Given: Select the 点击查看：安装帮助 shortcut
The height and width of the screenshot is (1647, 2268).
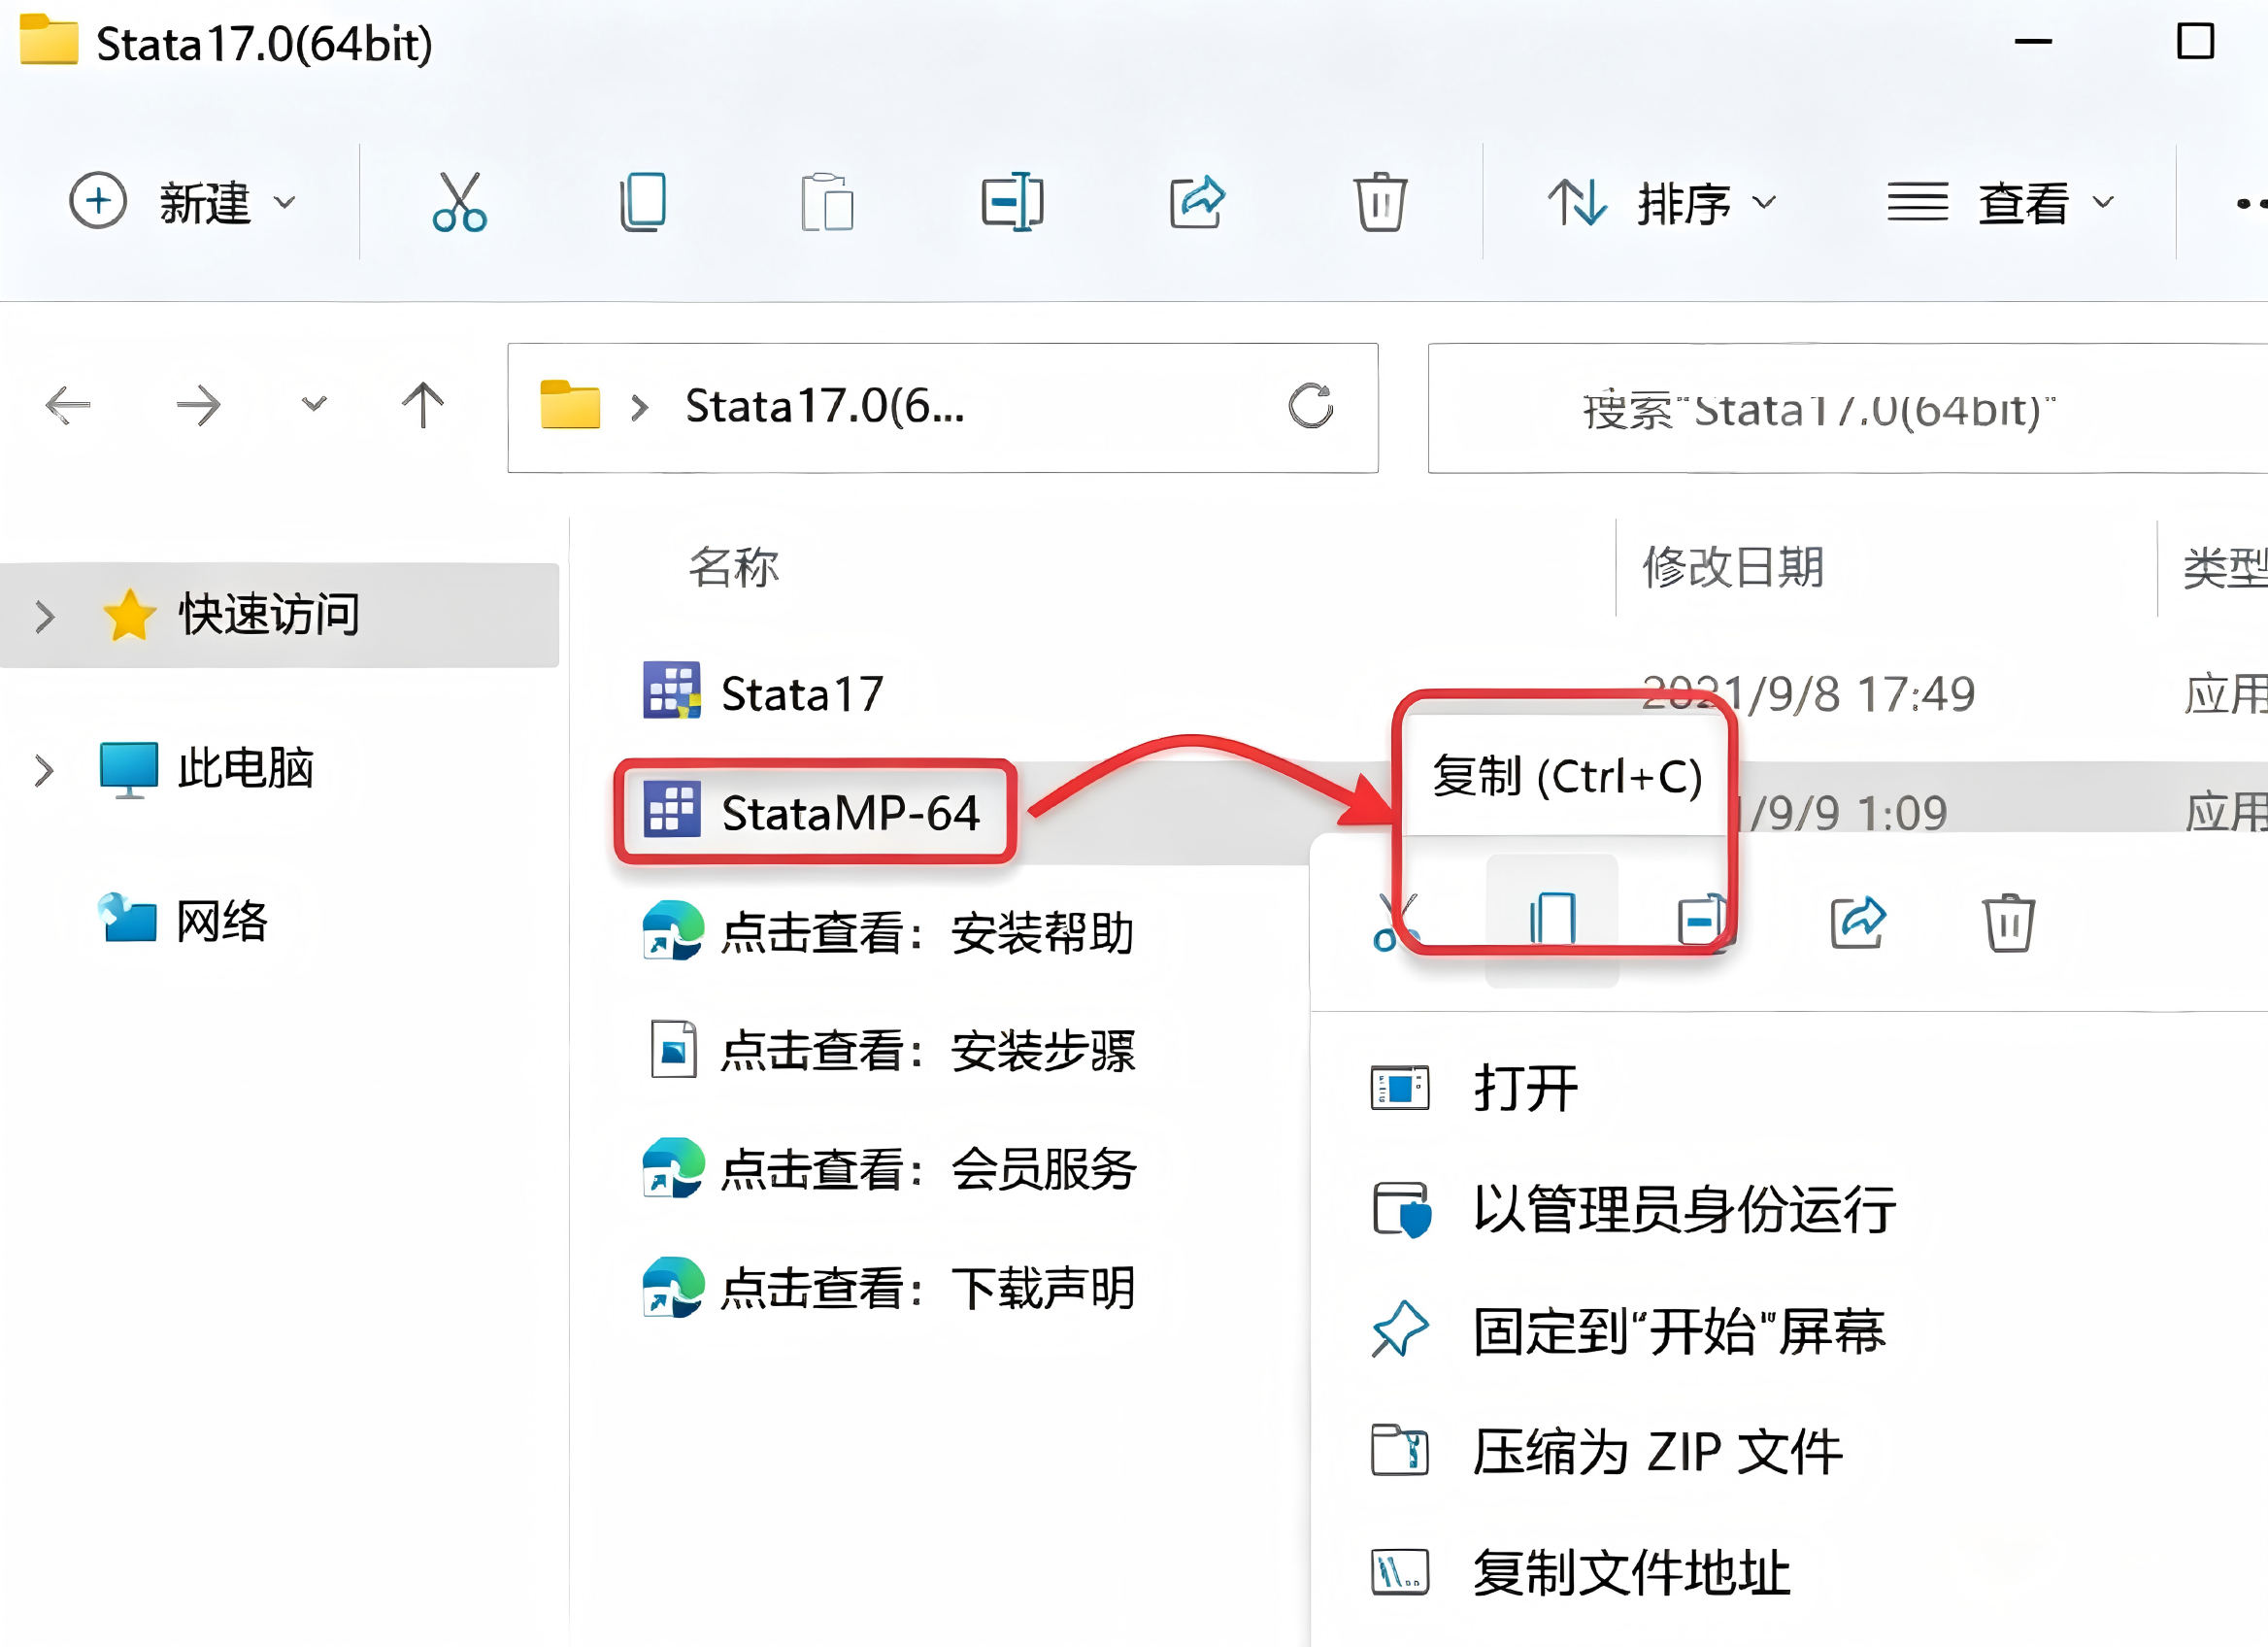Looking at the screenshot, I should 888,932.
